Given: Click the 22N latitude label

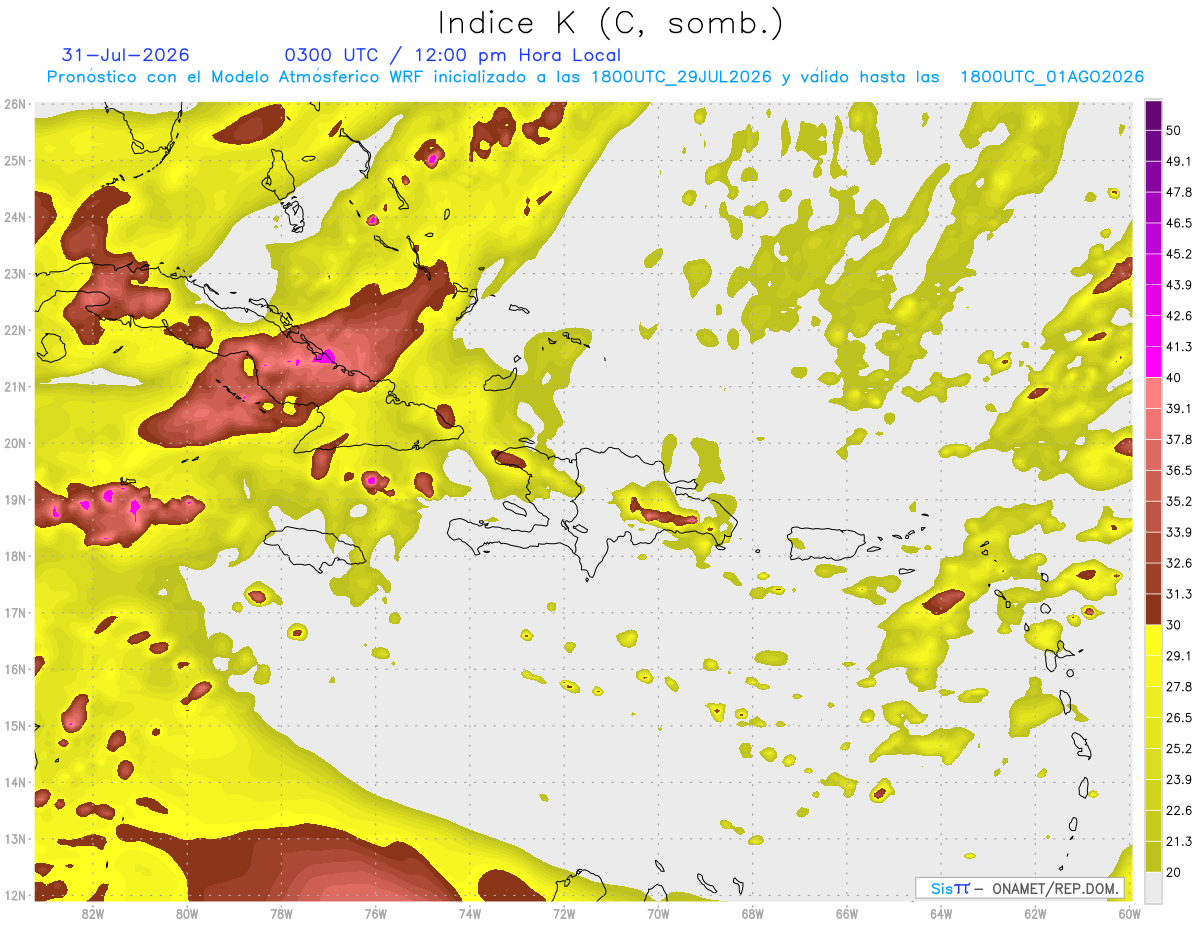Looking at the screenshot, I should click(x=15, y=330).
